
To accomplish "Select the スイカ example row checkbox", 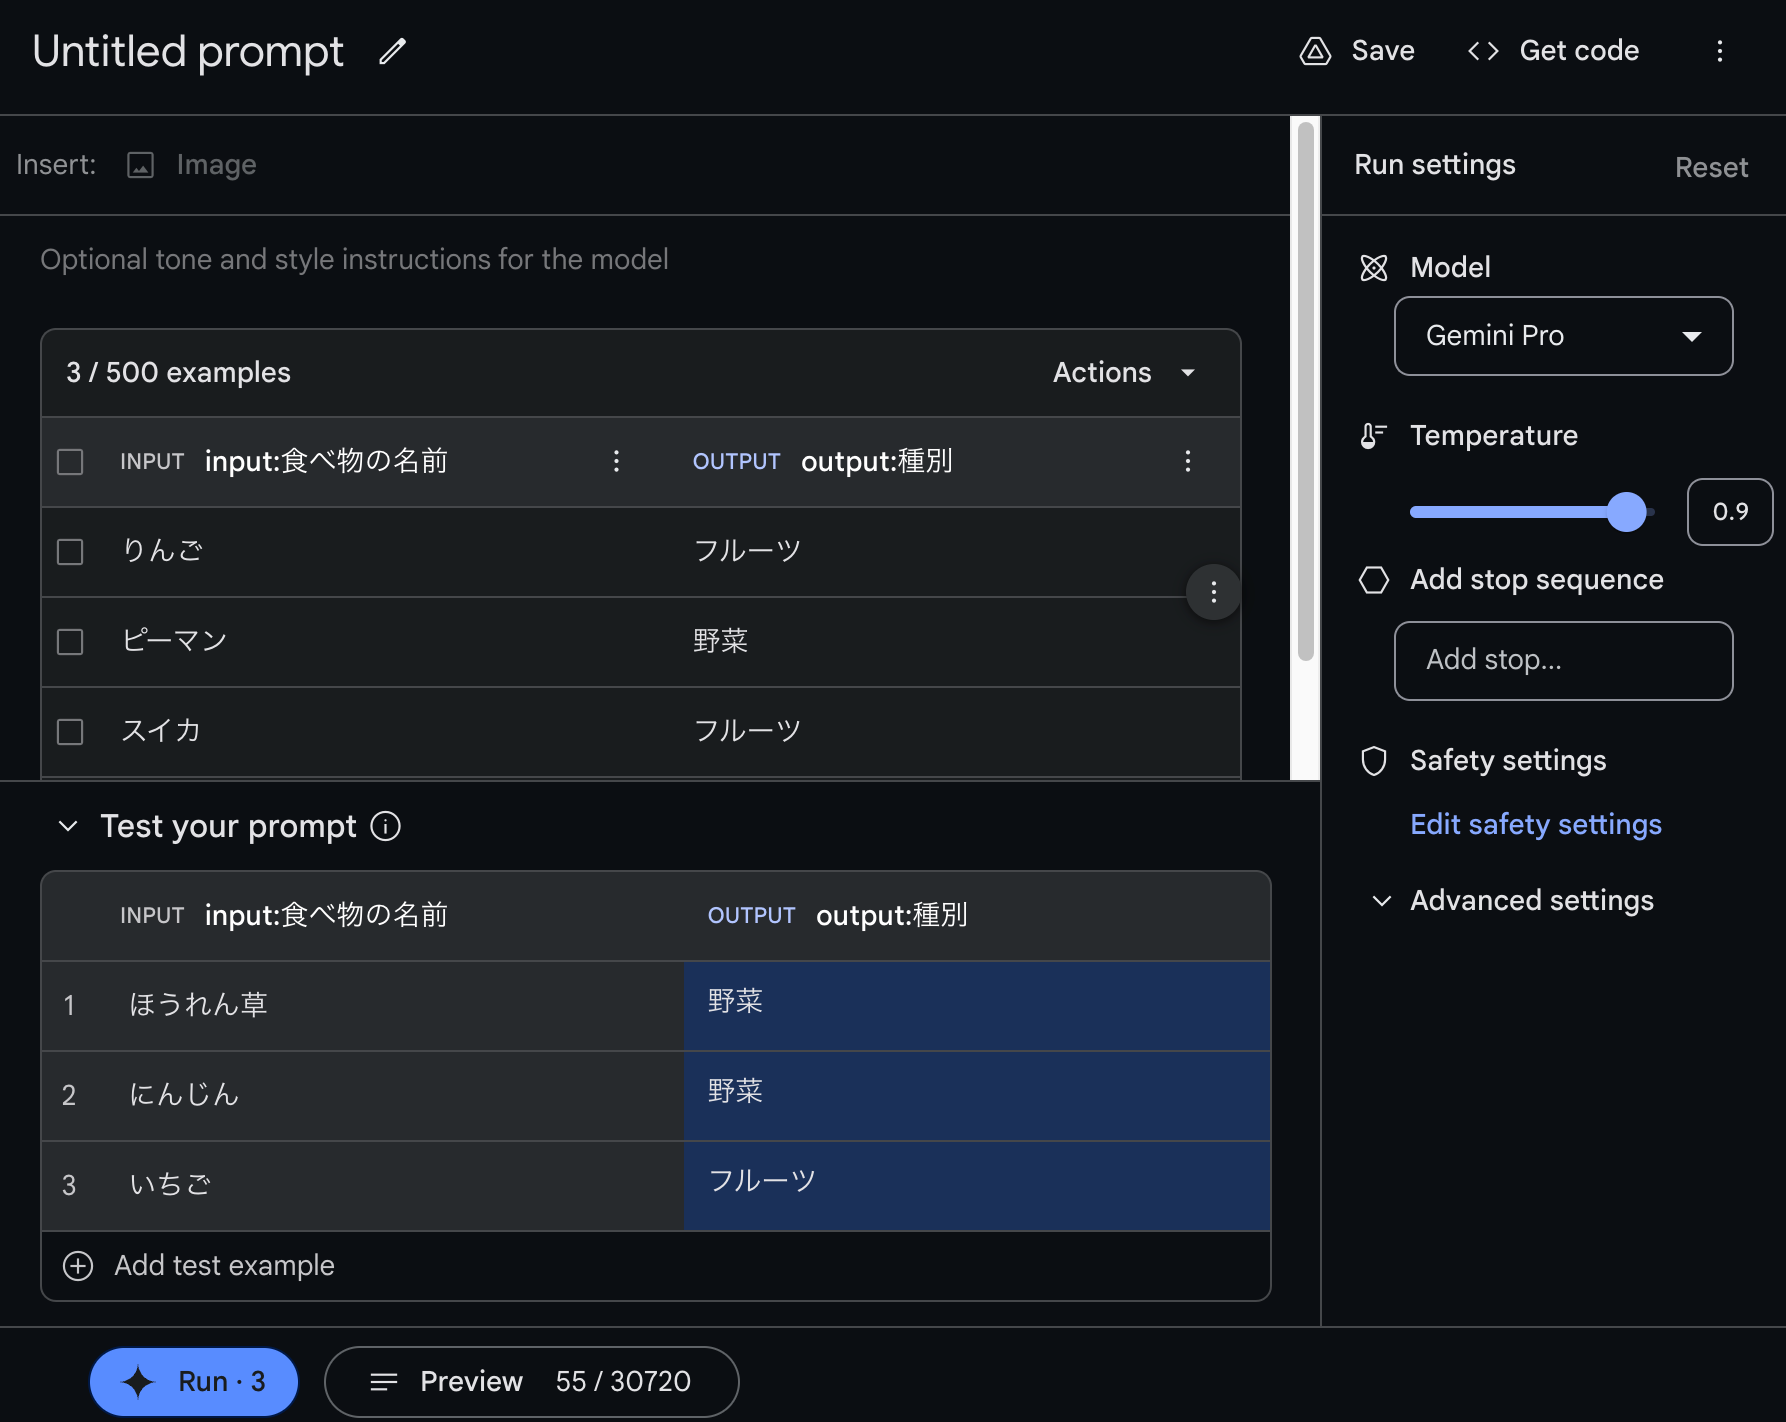I will (70, 732).
